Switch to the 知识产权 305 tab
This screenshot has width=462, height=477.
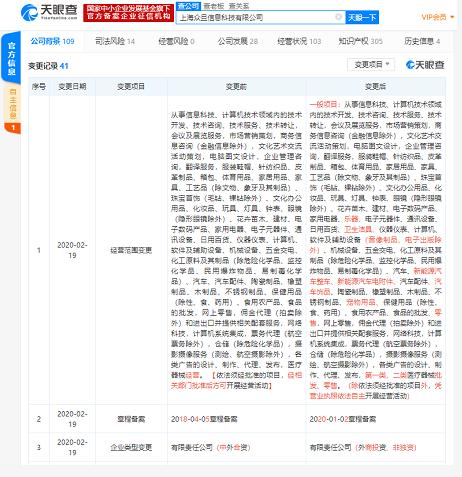[360, 41]
